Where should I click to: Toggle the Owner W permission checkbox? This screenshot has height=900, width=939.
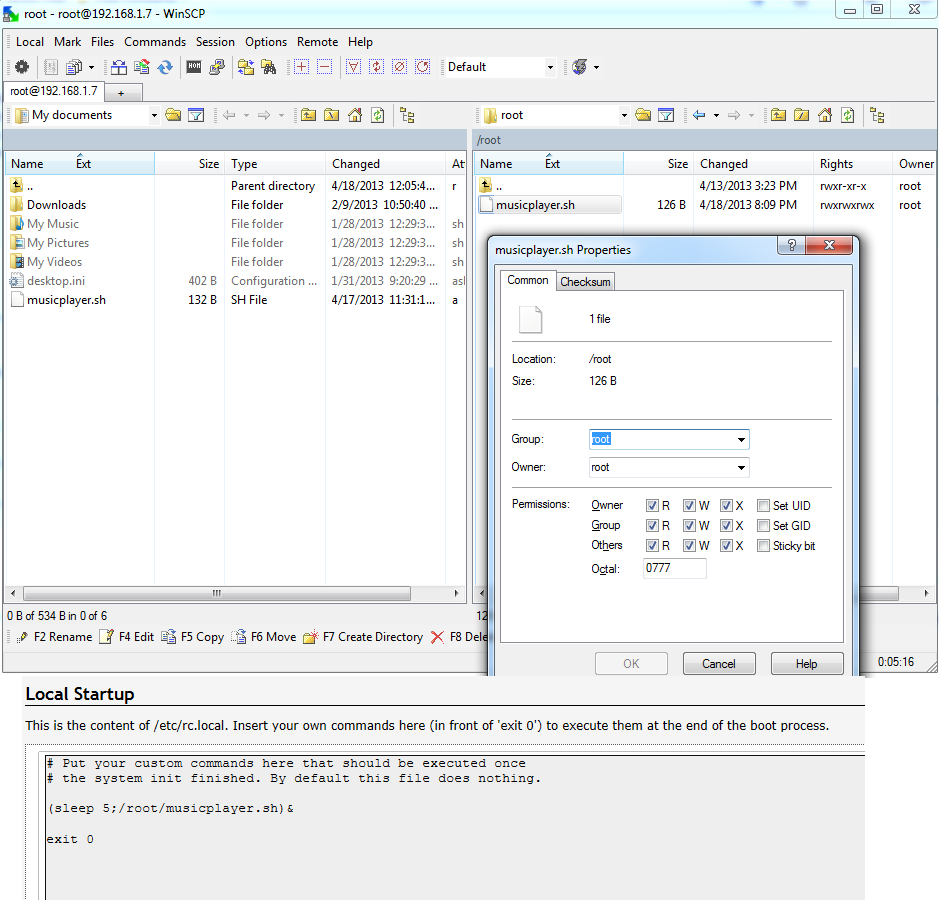[x=689, y=506]
